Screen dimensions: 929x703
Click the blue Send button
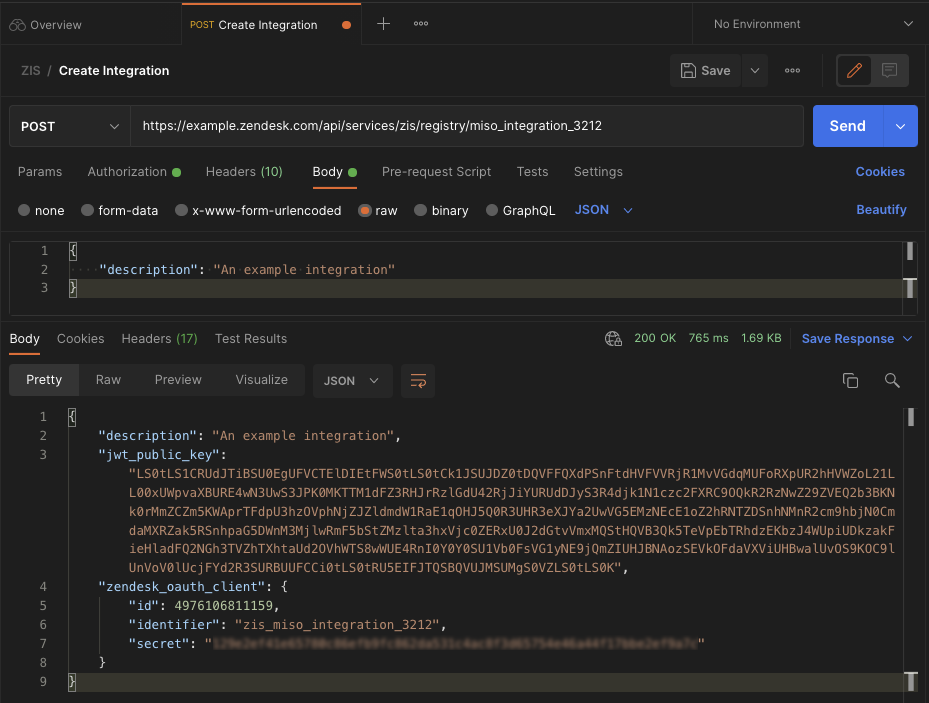tap(848, 126)
